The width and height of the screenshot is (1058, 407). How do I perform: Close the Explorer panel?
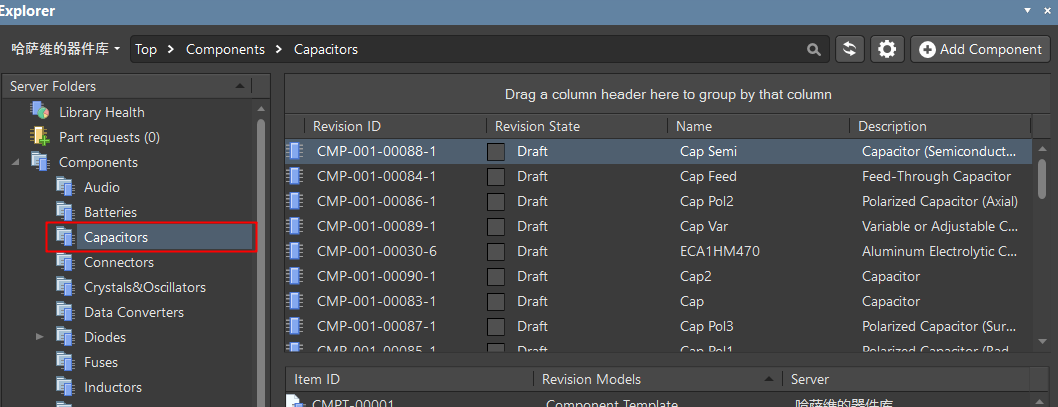tap(1047, 11)
